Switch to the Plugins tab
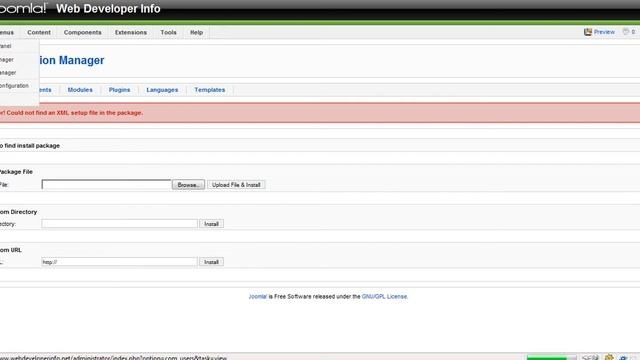 pyautogui.click(x=120, y=90)
